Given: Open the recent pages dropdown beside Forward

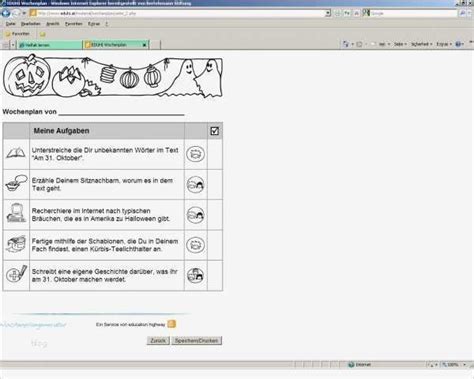Looking at the screenshot, I should point(24,13).
